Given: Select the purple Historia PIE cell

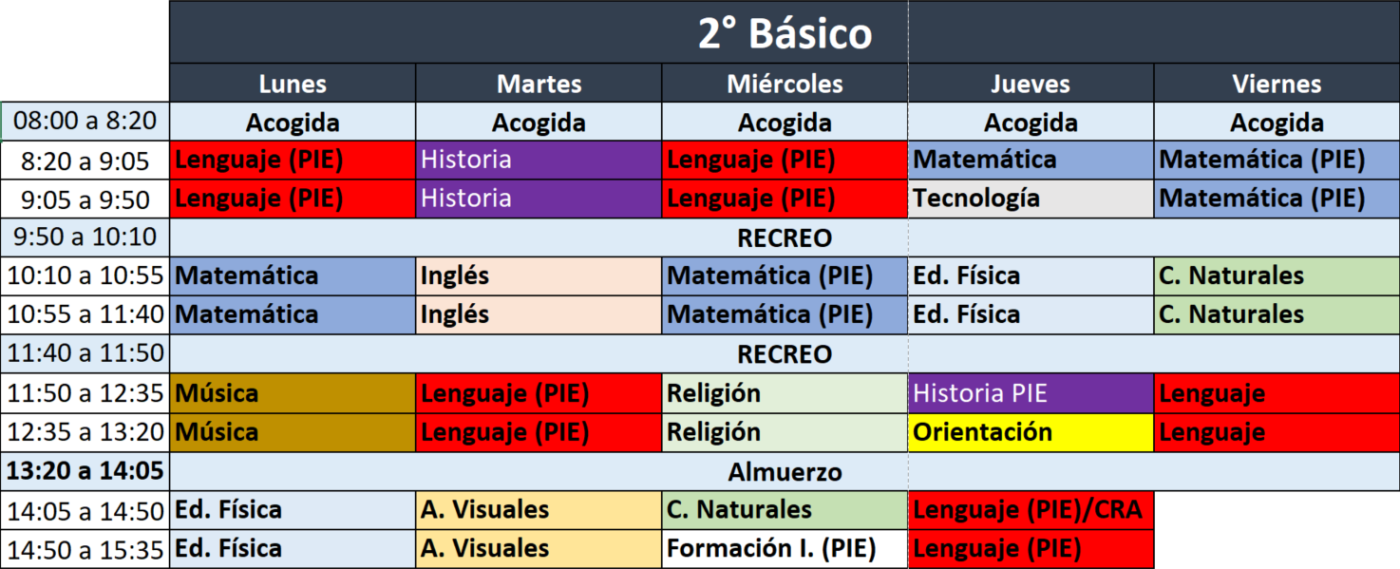Looking at the screenshot, I should click(x=1030, y=393).
